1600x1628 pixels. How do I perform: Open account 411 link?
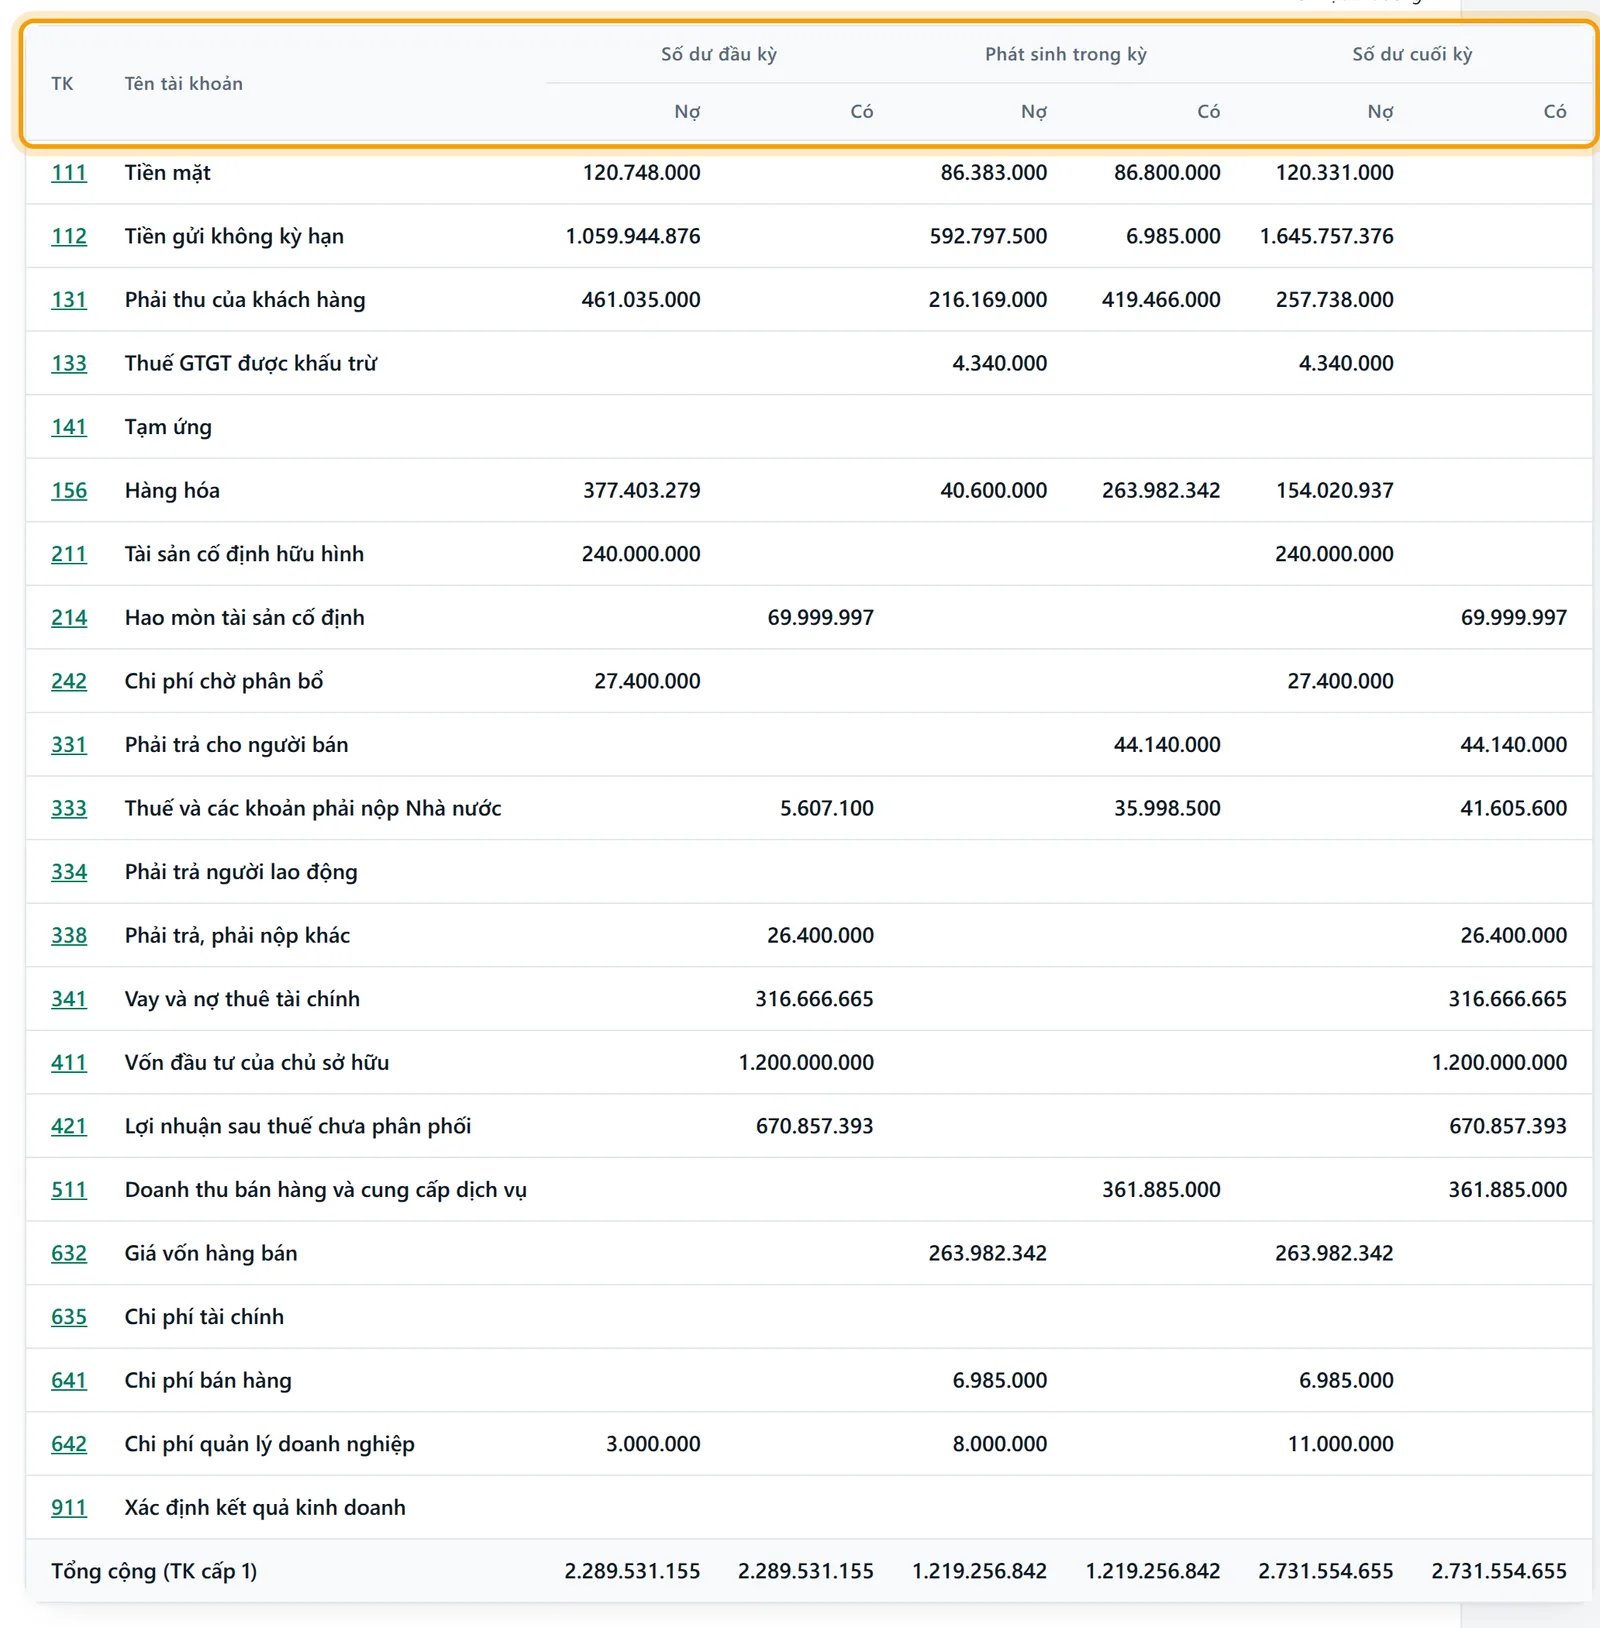coord(69,1063)
